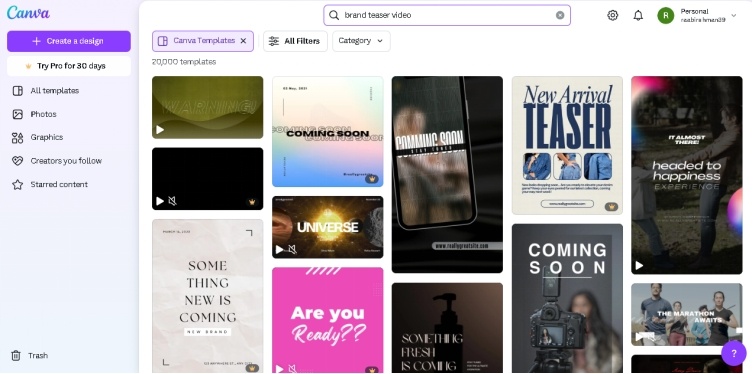The image size is (753, 374).
Task: Go to Creators you follow
Action: [66, 161]
